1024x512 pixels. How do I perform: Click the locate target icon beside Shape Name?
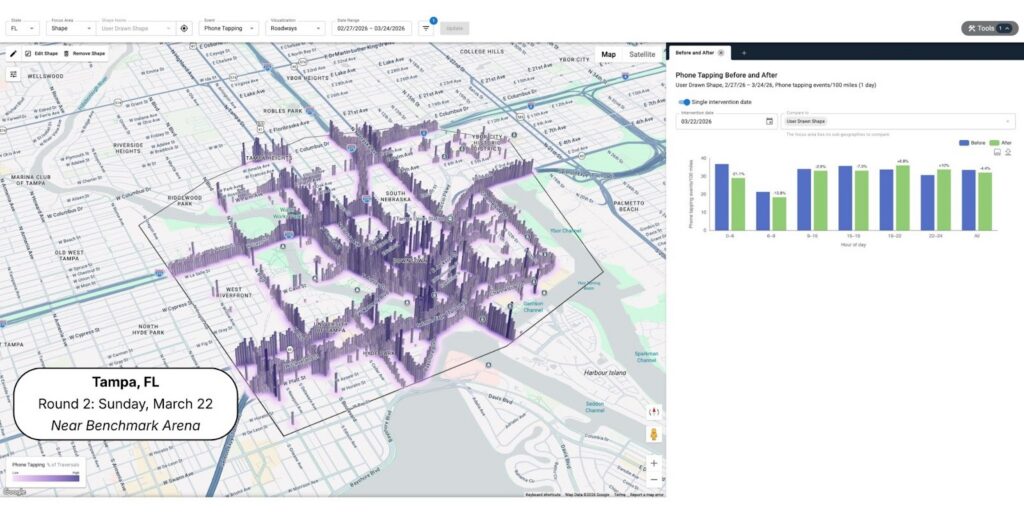184,29
